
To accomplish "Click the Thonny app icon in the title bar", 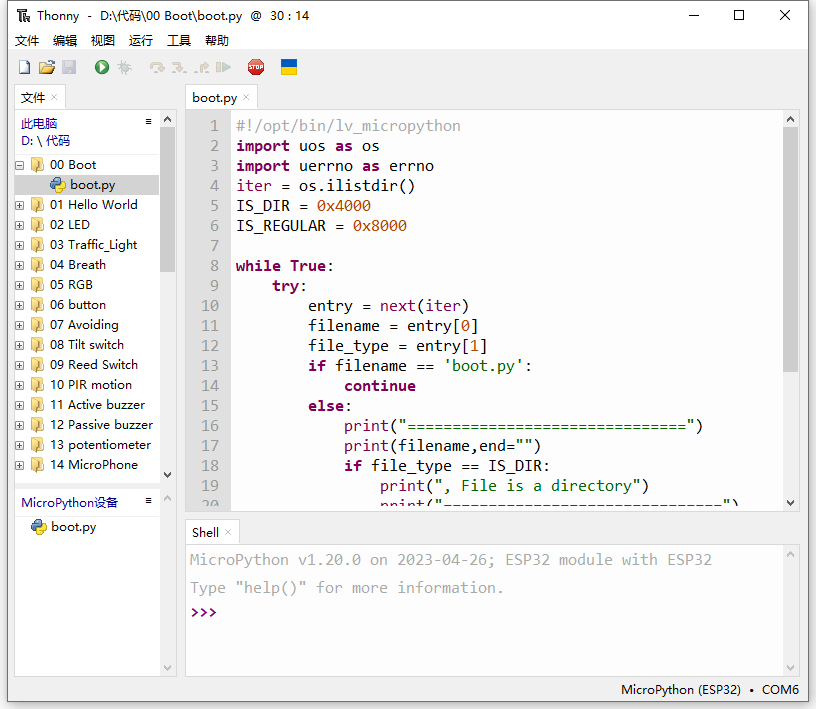I will click(x=23, y=16).
